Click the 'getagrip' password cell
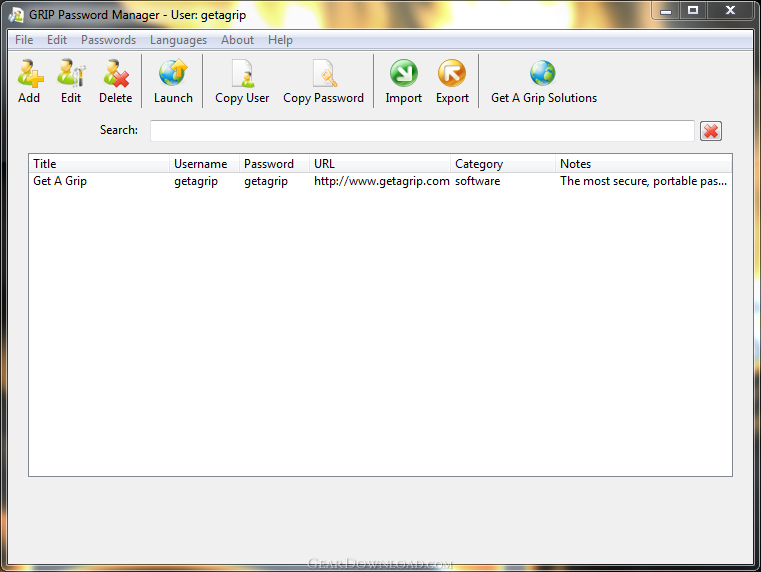Viewport: 761px width, 572px height. [265, 181]
